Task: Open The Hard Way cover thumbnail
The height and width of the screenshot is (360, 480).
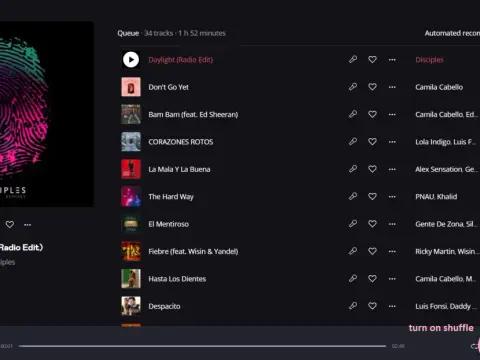Action: pyautogui.click(x=131, y=196)
